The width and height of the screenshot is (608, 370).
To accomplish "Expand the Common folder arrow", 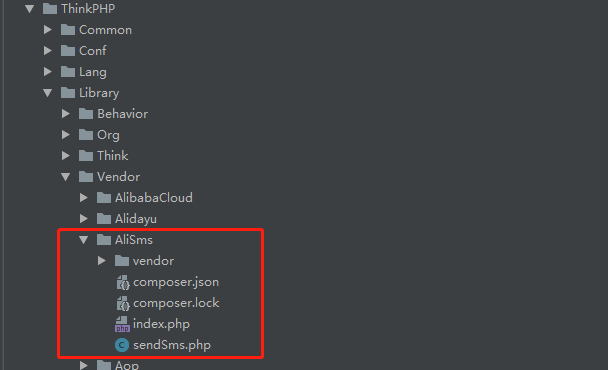I will 48,30.
